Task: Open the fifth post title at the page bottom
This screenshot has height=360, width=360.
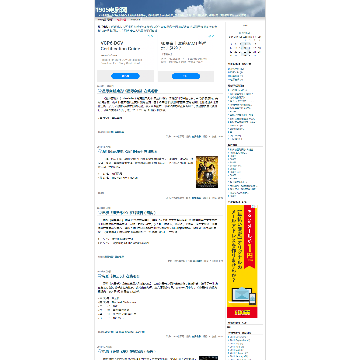Action: [x=127, y=351]
